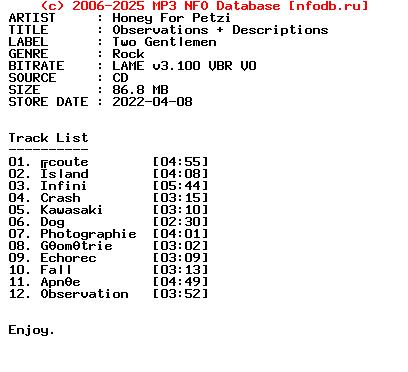Select track 11 'Apnee'
Viewport: 408px width, 372px height.
tap(60, 282)
